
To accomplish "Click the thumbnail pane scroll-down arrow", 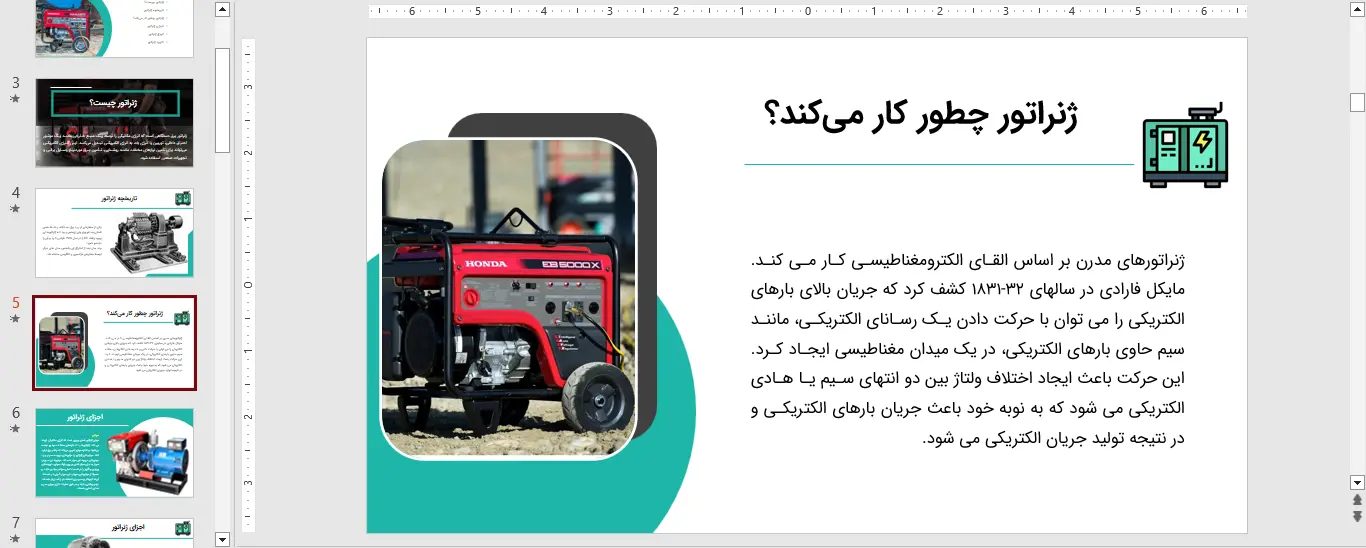I will pyautogui.click(x=222, y=540).
